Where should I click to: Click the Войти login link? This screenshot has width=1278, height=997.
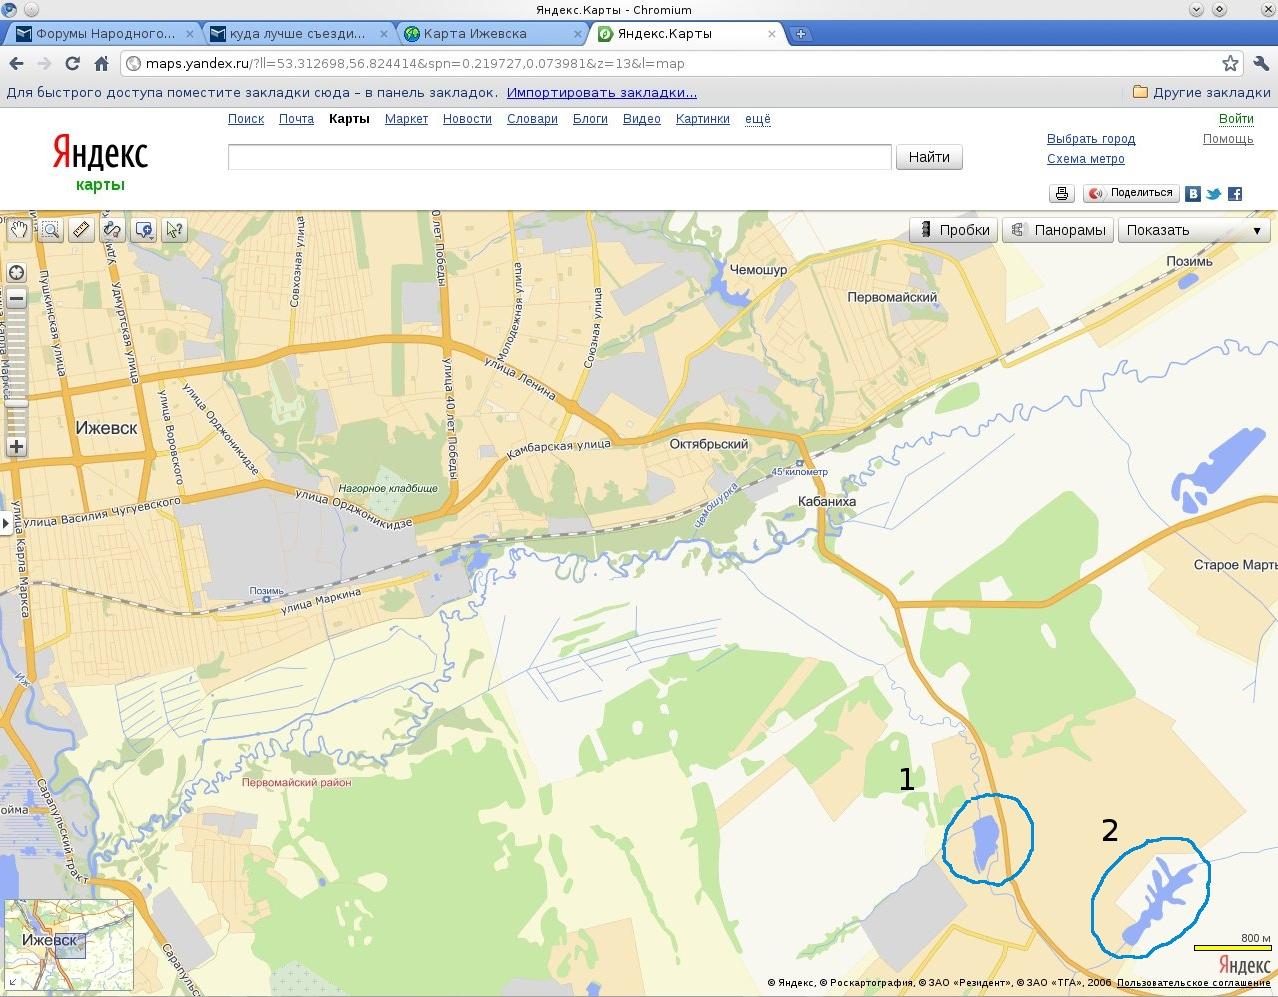point(1236,119)
